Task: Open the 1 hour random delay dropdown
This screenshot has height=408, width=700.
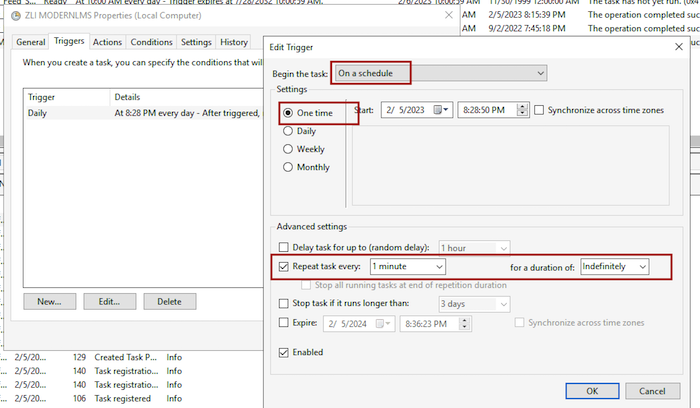Action: pos(474,248)
